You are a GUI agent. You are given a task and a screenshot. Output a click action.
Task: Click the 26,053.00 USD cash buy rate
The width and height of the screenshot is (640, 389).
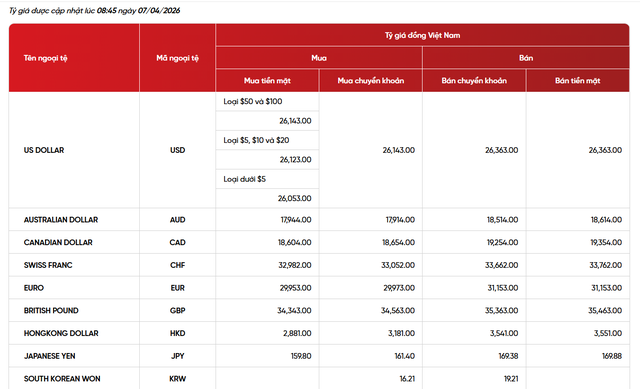tap(295, 198)
